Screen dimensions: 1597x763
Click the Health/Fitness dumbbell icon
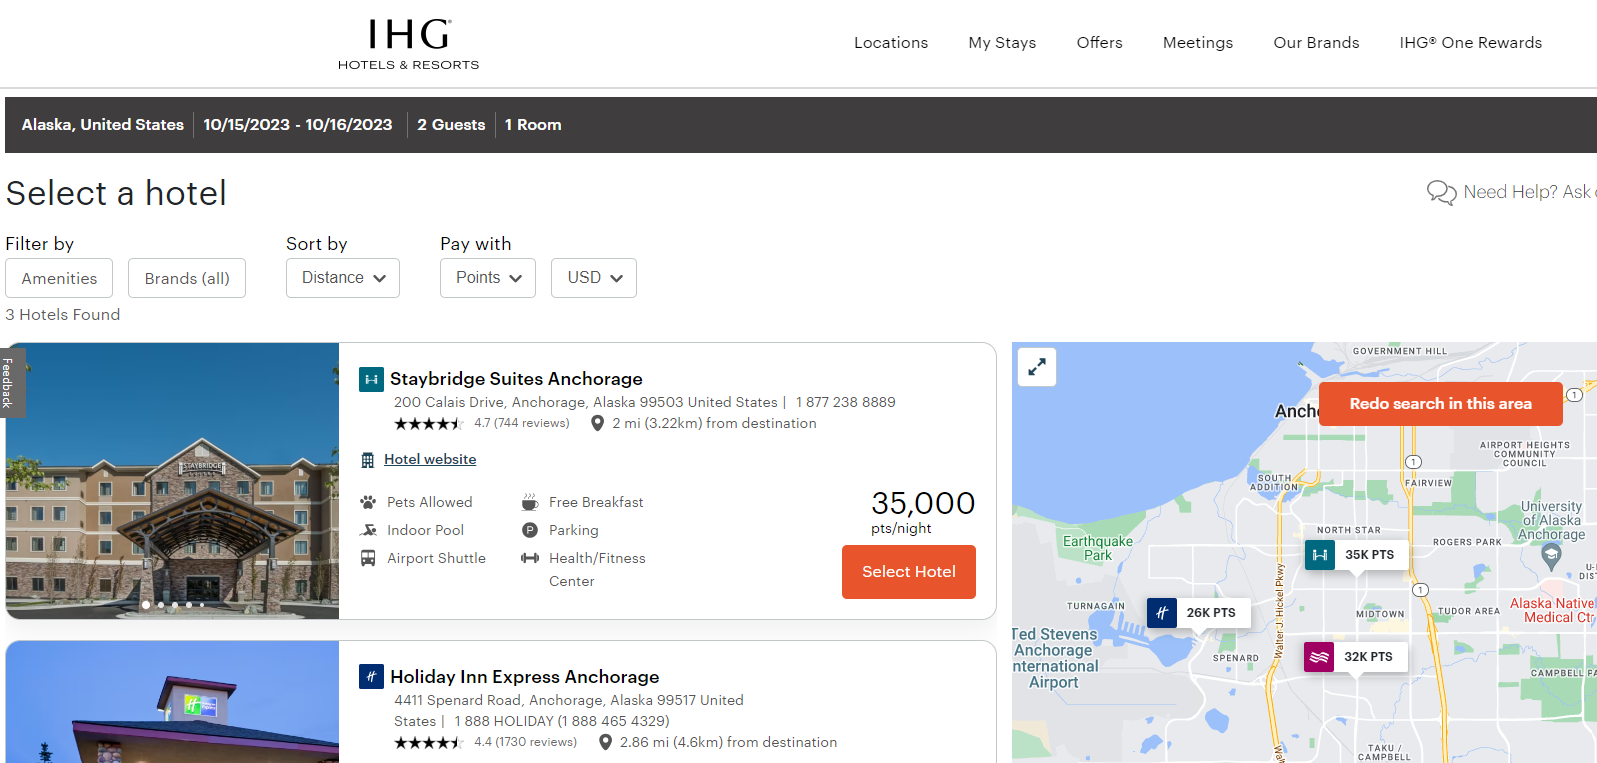tap(530, 558)
